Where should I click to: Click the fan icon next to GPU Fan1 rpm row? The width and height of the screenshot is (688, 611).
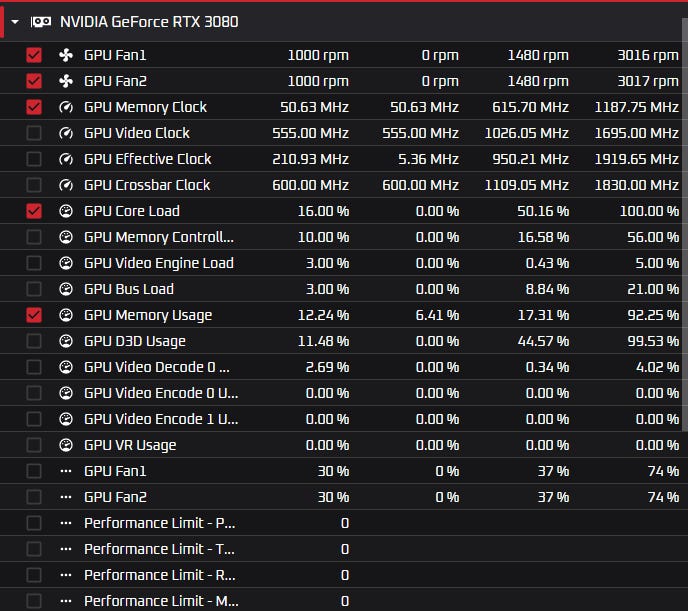coord(66,55)
